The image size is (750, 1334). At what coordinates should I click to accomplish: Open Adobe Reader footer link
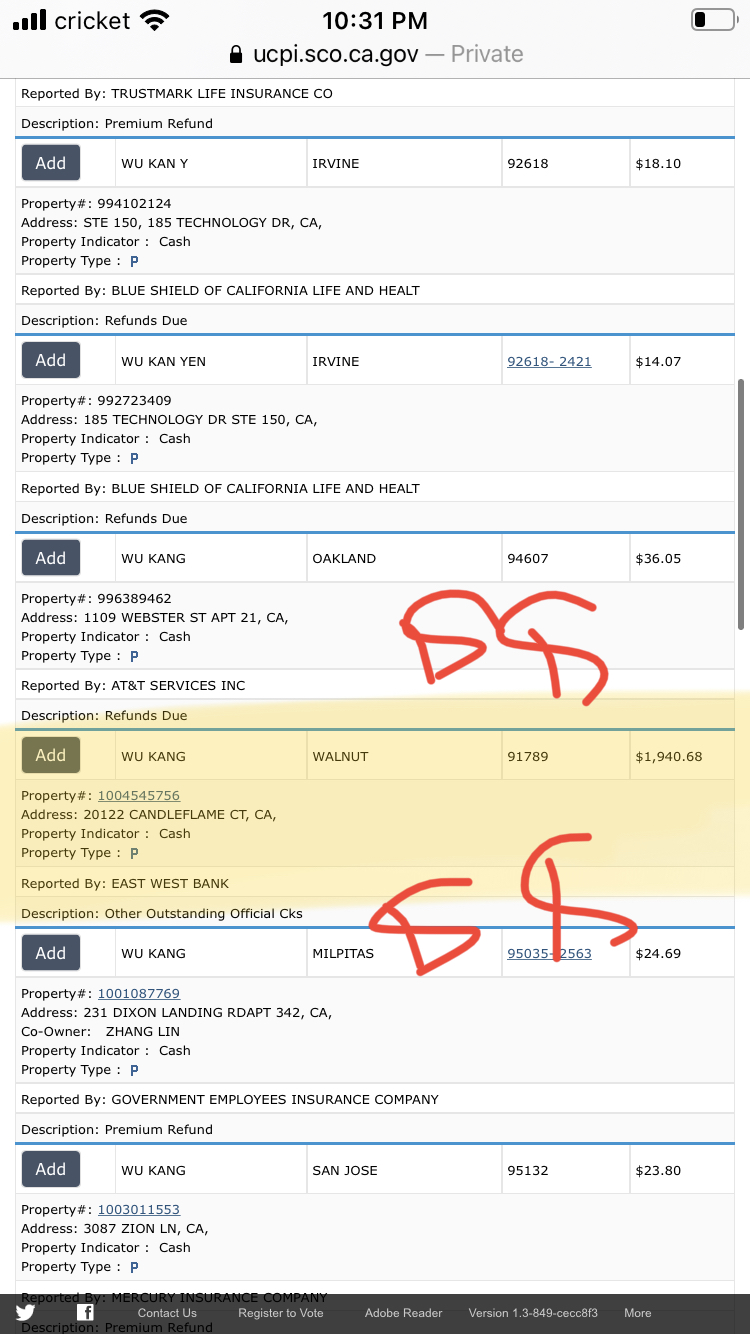pyautogui.click(x=403, y=1313)
